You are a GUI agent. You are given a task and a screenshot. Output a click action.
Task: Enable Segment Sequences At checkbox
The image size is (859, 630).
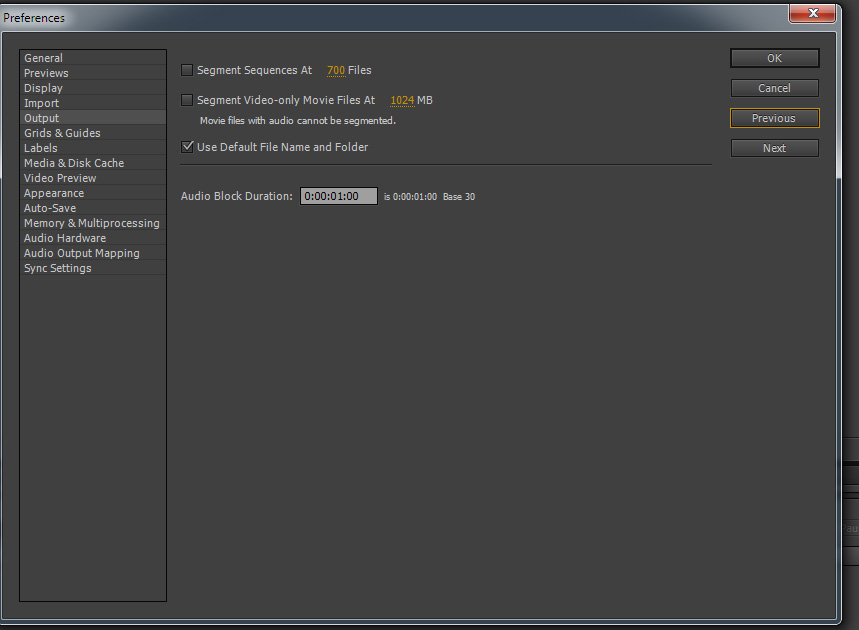pyautogui.click(x=187, y=70)
